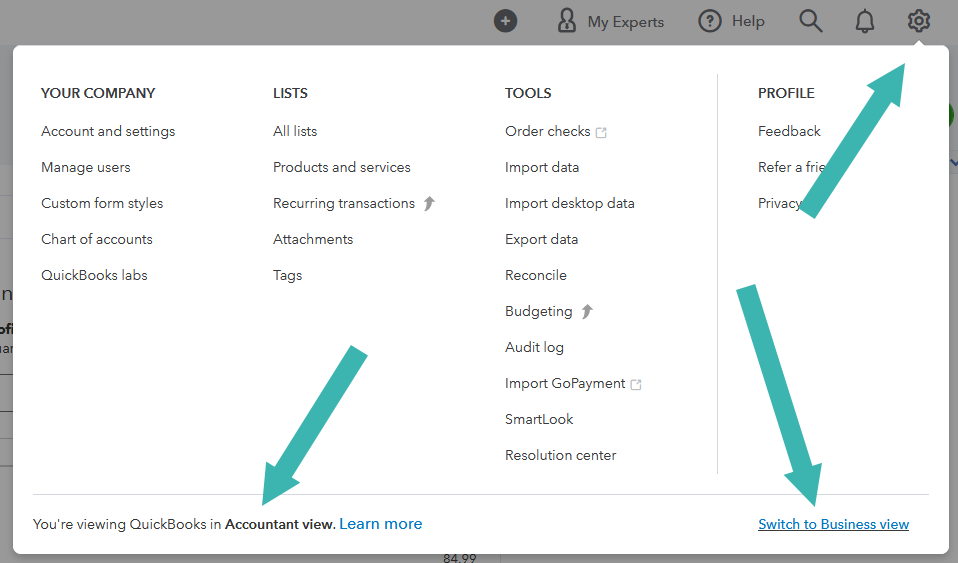
Task: View the Audit log
Action: pyautogui.click(x=535, y=347)
